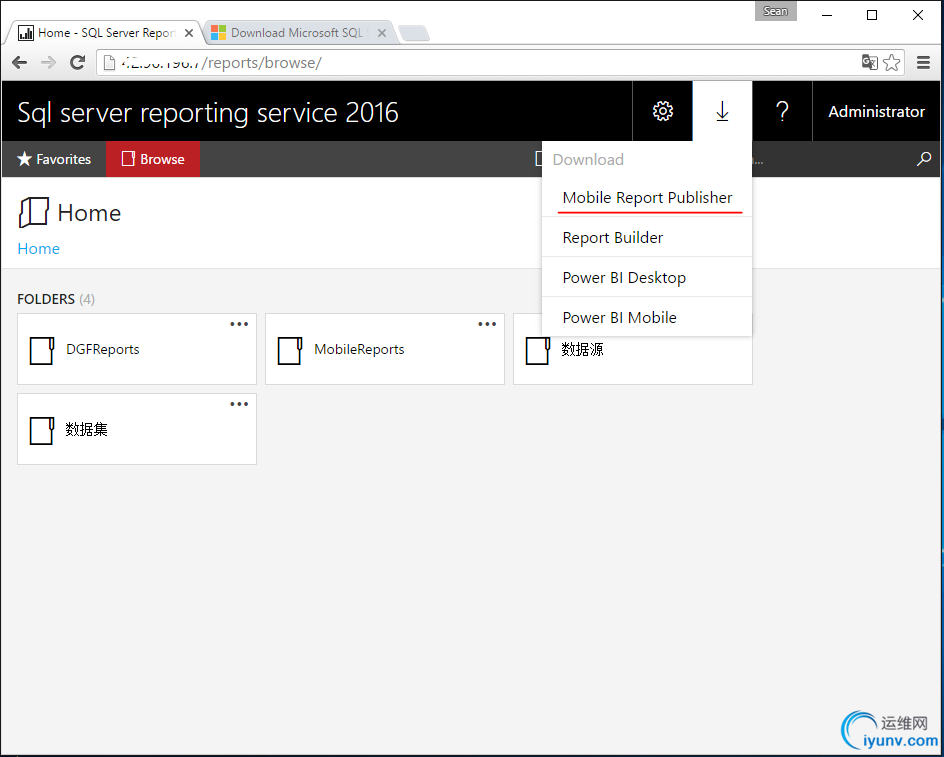Open the 数据集 folder icon

pos(42,431)
